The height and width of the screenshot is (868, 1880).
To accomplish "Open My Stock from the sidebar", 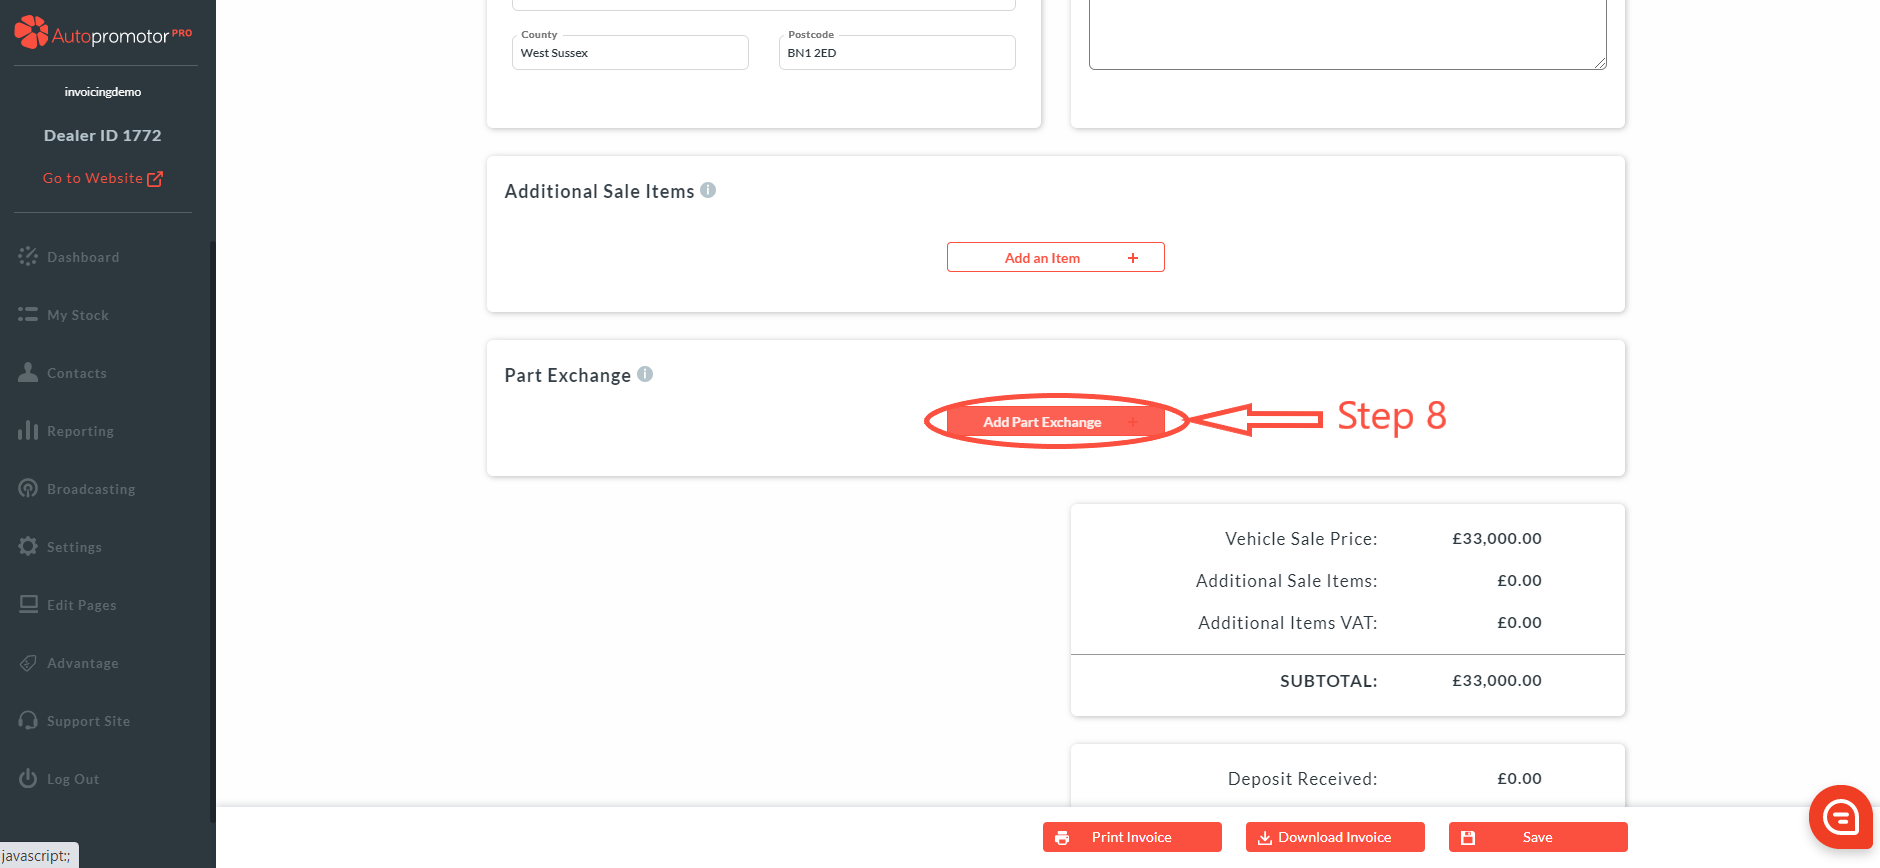I will [77, 315].
